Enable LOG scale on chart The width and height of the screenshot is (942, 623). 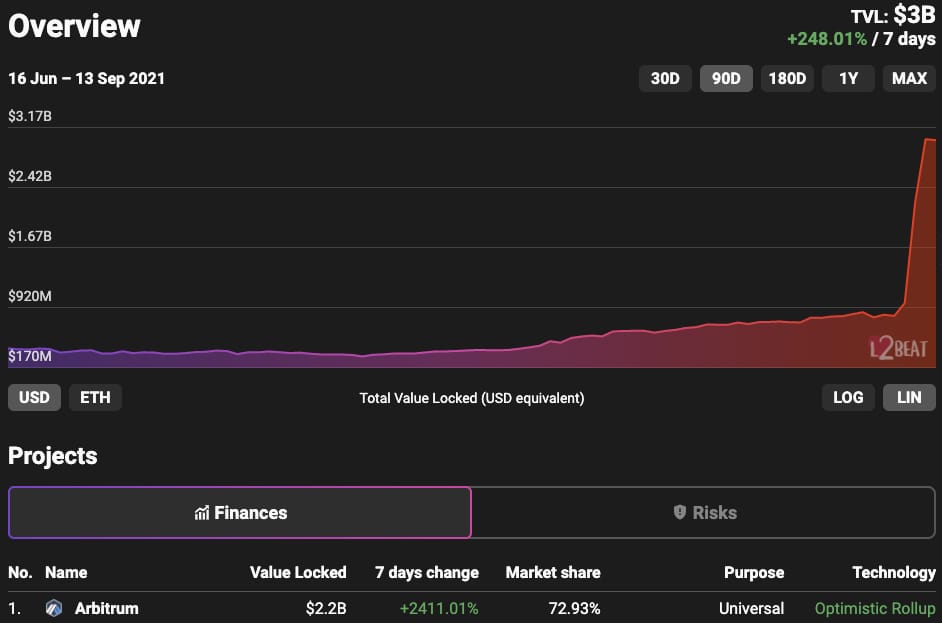coord(848,398)
